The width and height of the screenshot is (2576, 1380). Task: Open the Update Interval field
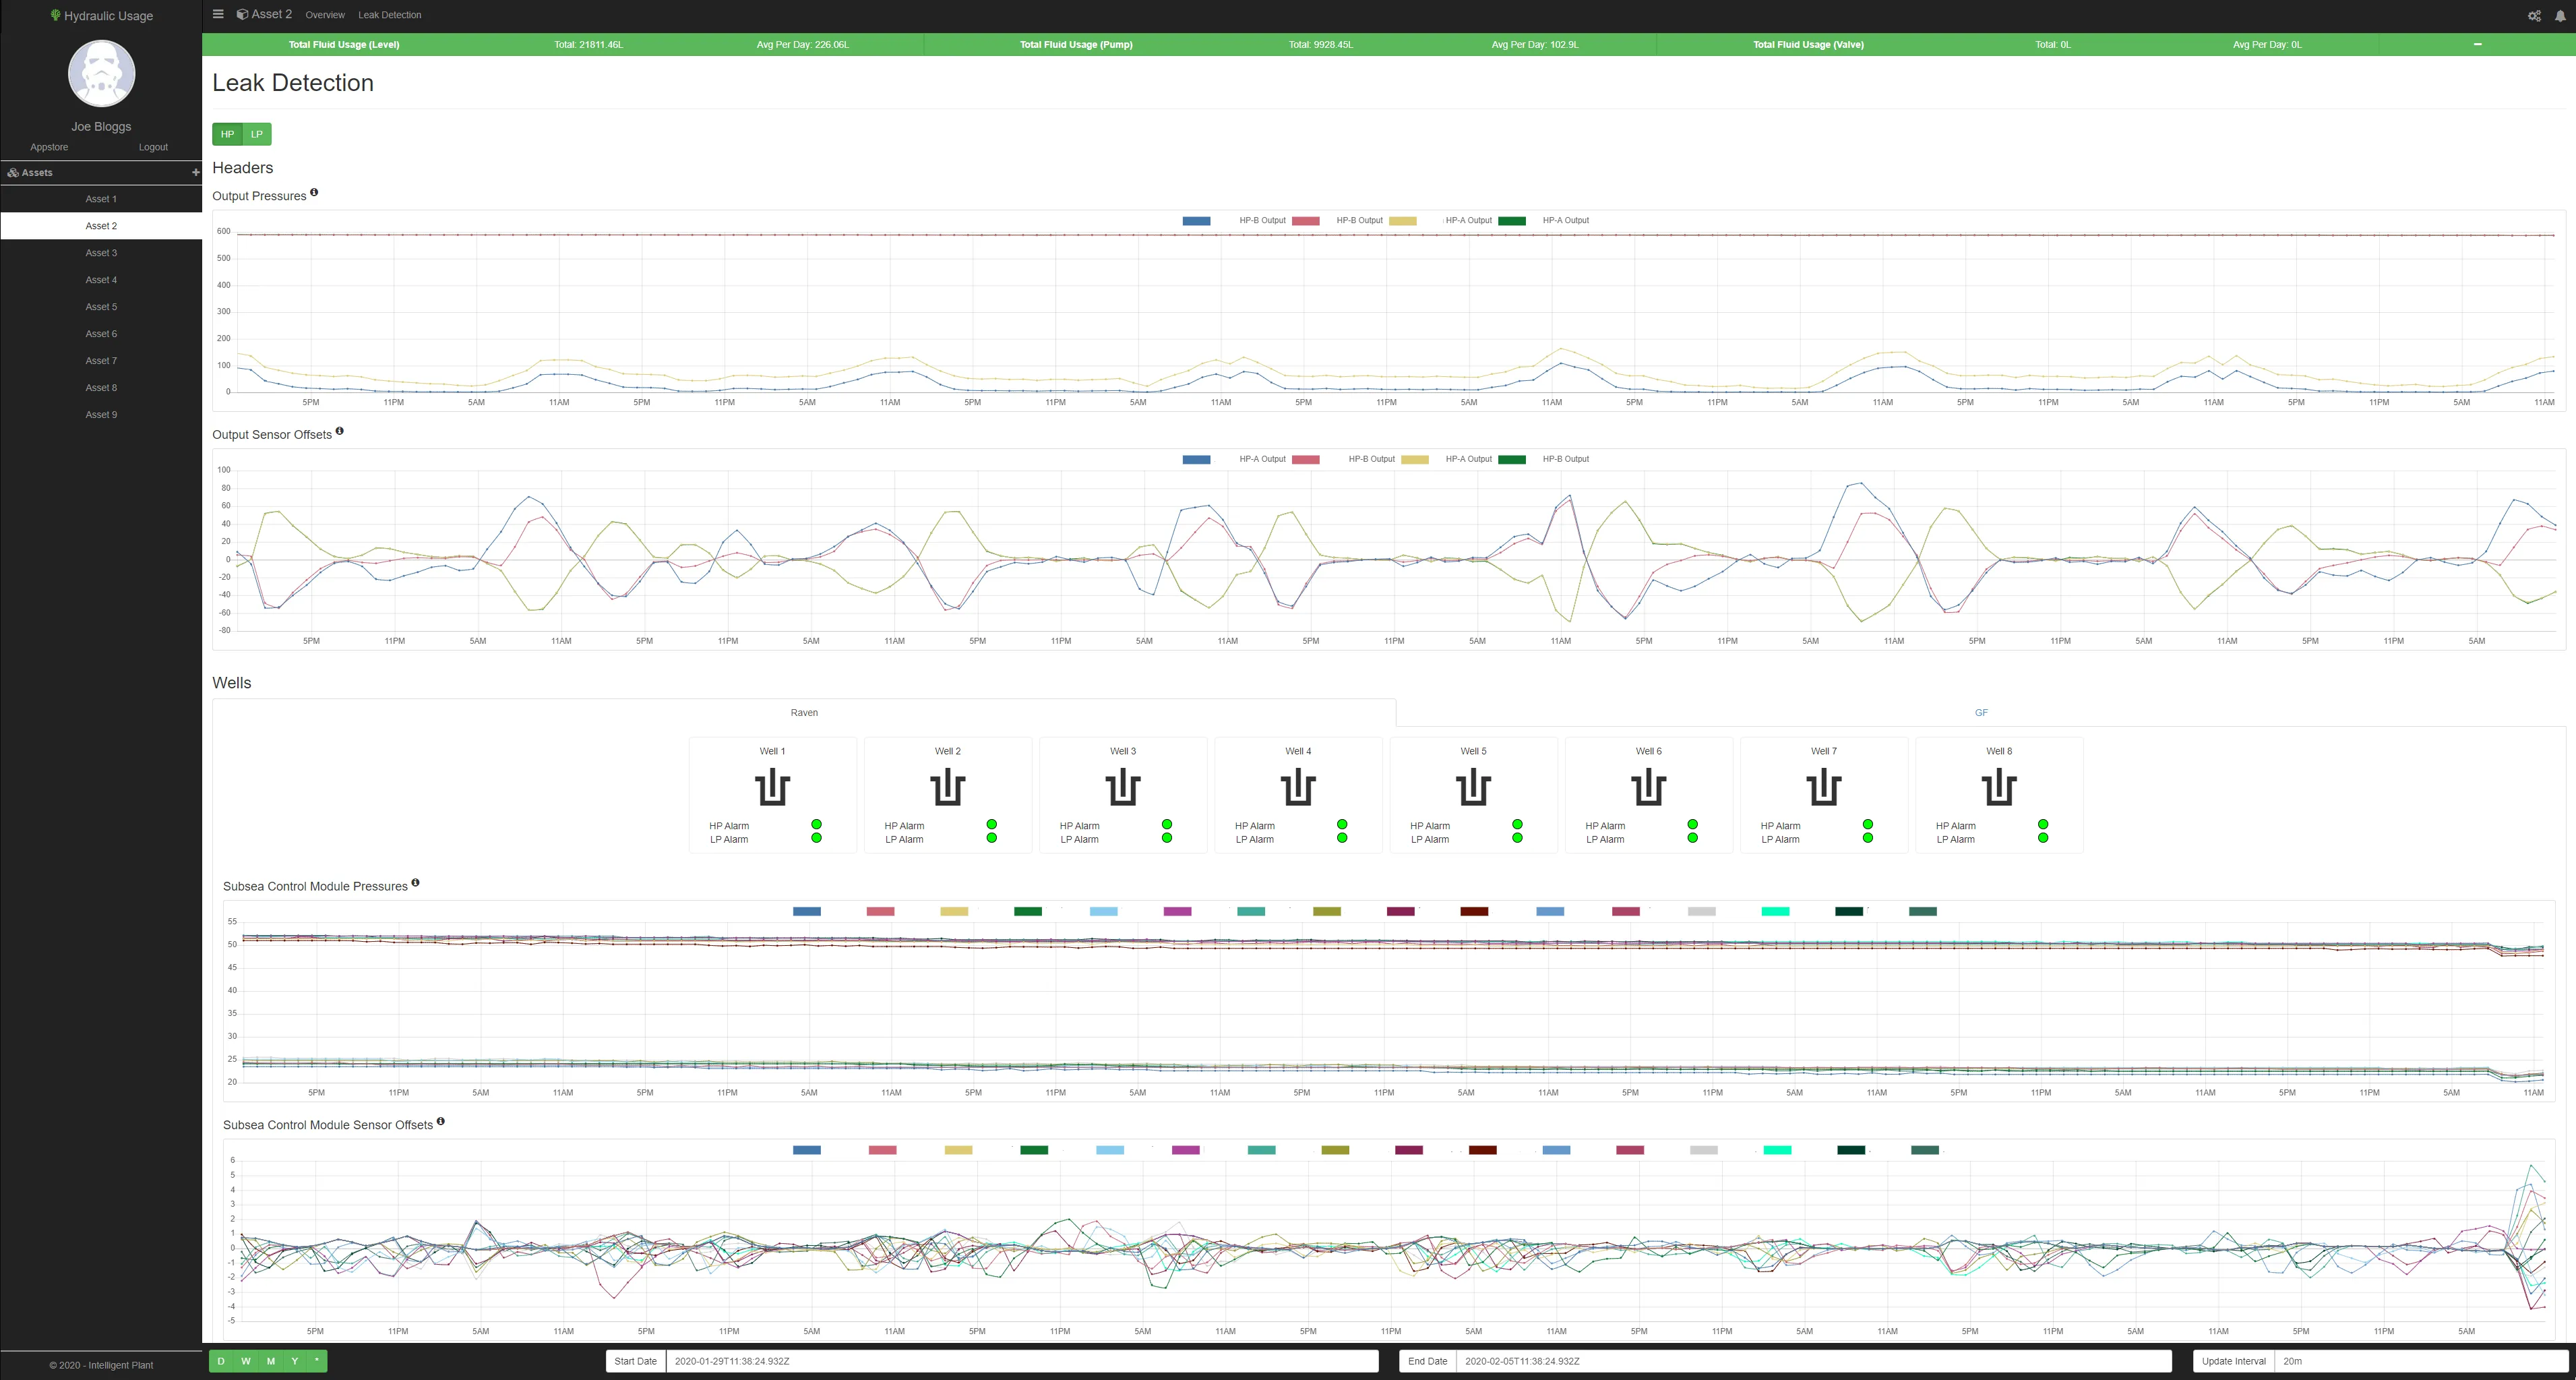click(2420, 1361)
